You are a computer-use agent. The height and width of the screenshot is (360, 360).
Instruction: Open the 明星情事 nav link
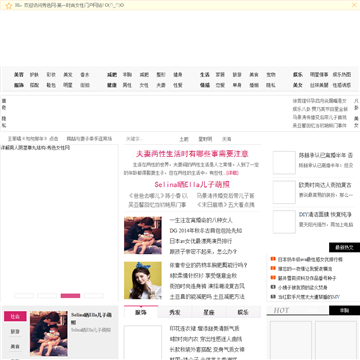(x=319, y=75)
